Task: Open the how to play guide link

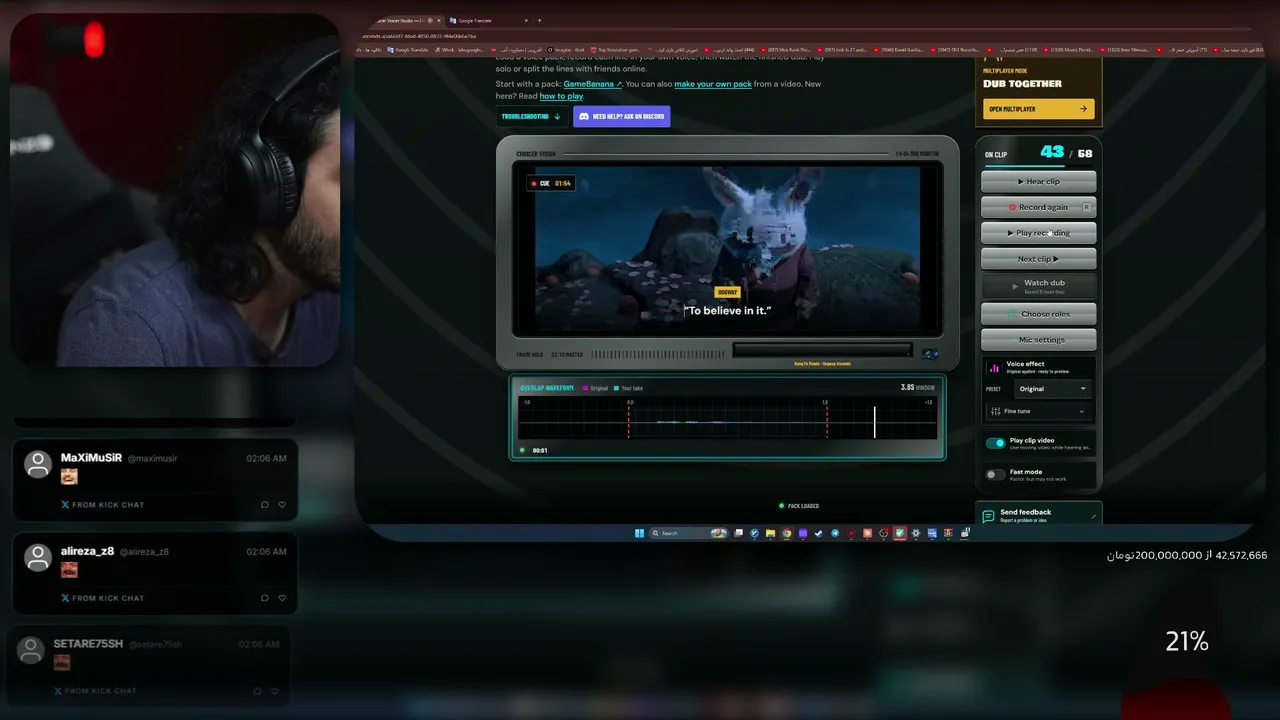Action: [x=561, y=96]
